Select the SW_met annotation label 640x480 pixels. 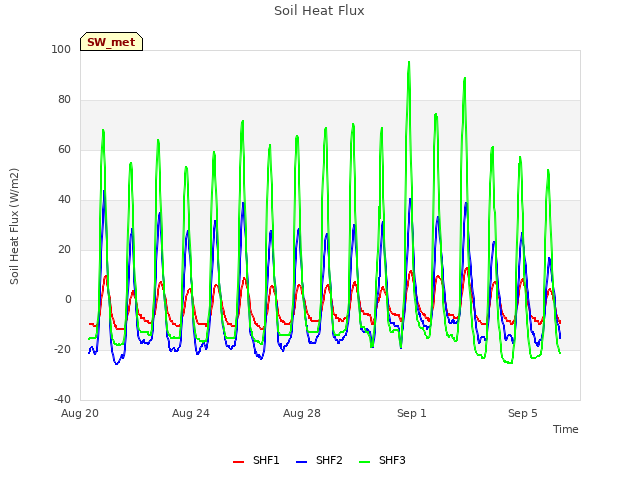111,42
